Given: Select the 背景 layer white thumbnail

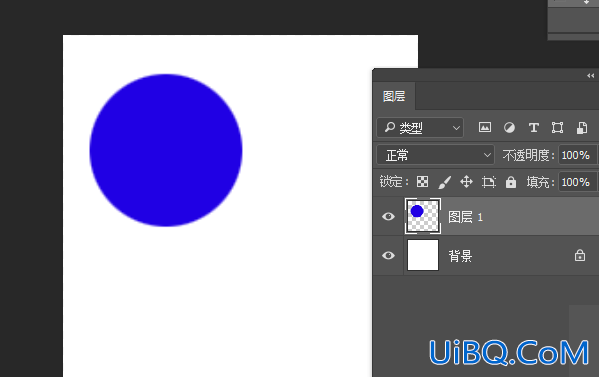Looking at the screenshot, I should coord(423,255).
